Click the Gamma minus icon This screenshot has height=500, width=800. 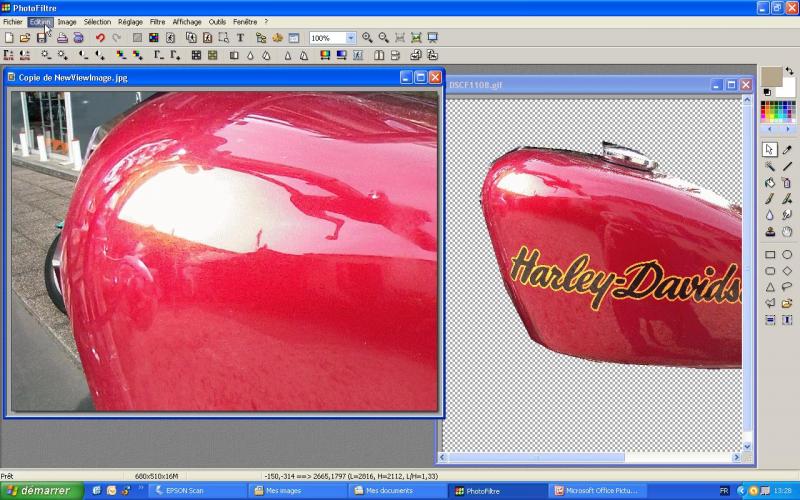tap(159, 55)
